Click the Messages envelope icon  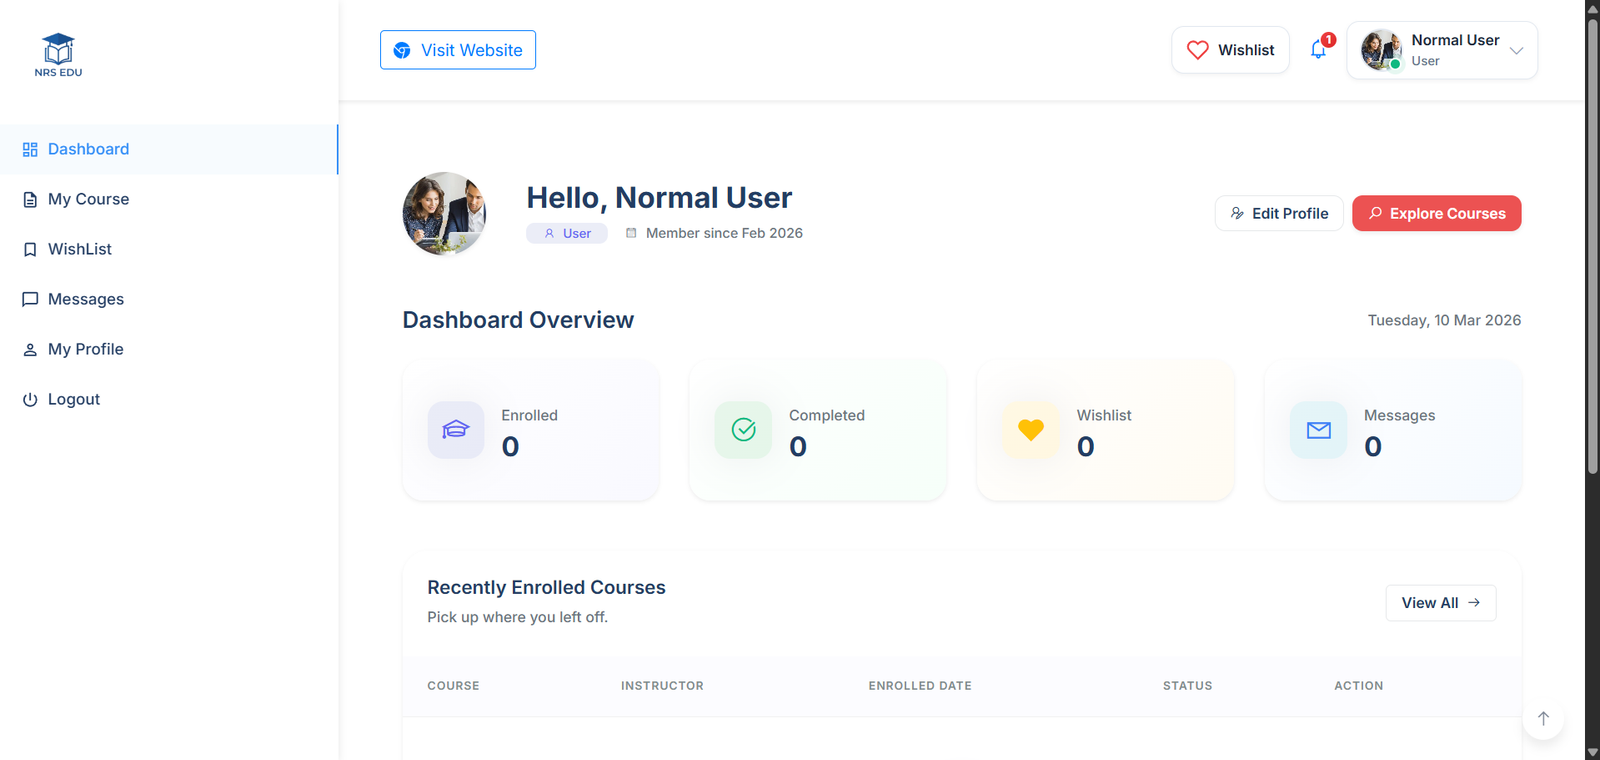[1318, 430]
